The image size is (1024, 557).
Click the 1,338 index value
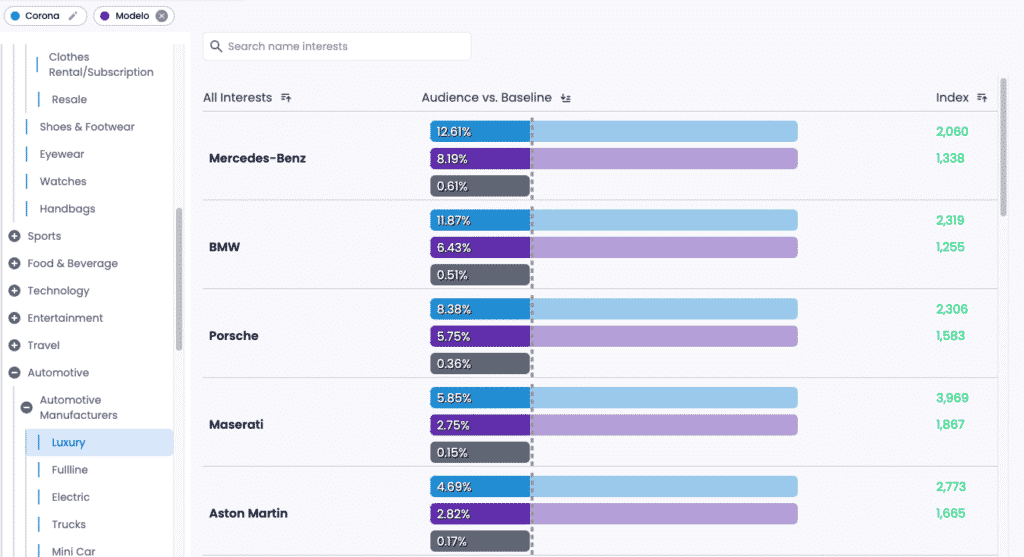950,158
